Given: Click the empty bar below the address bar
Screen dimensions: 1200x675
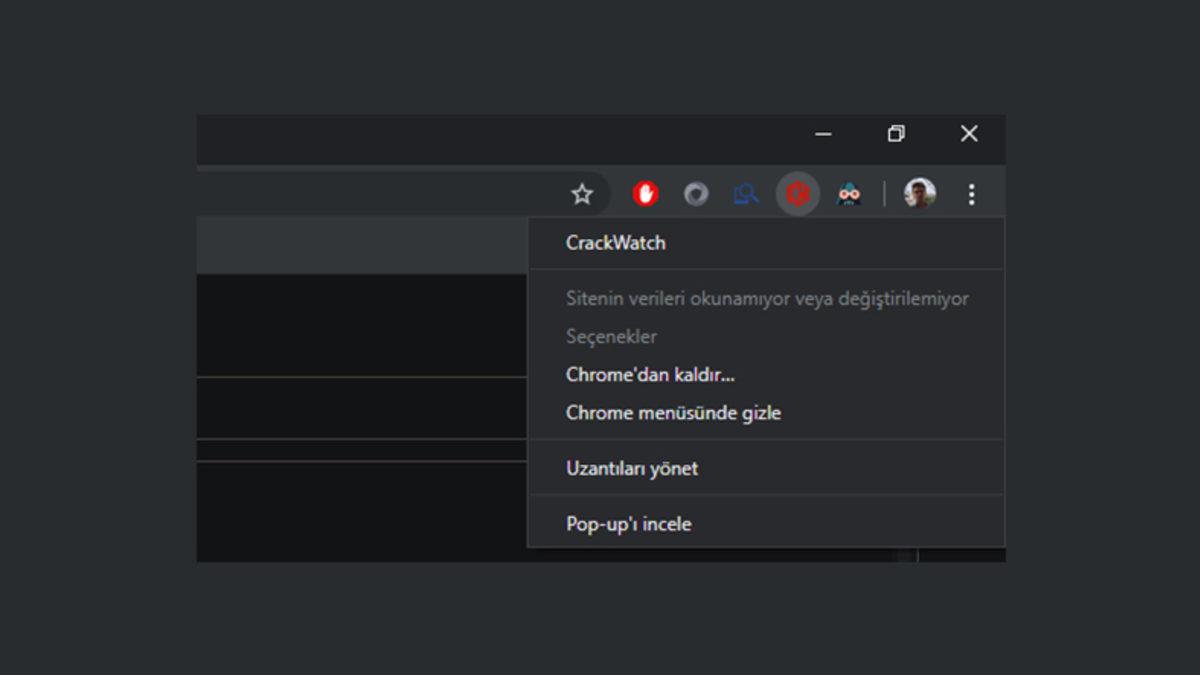Looking at the screenshot, I should 360,245.
